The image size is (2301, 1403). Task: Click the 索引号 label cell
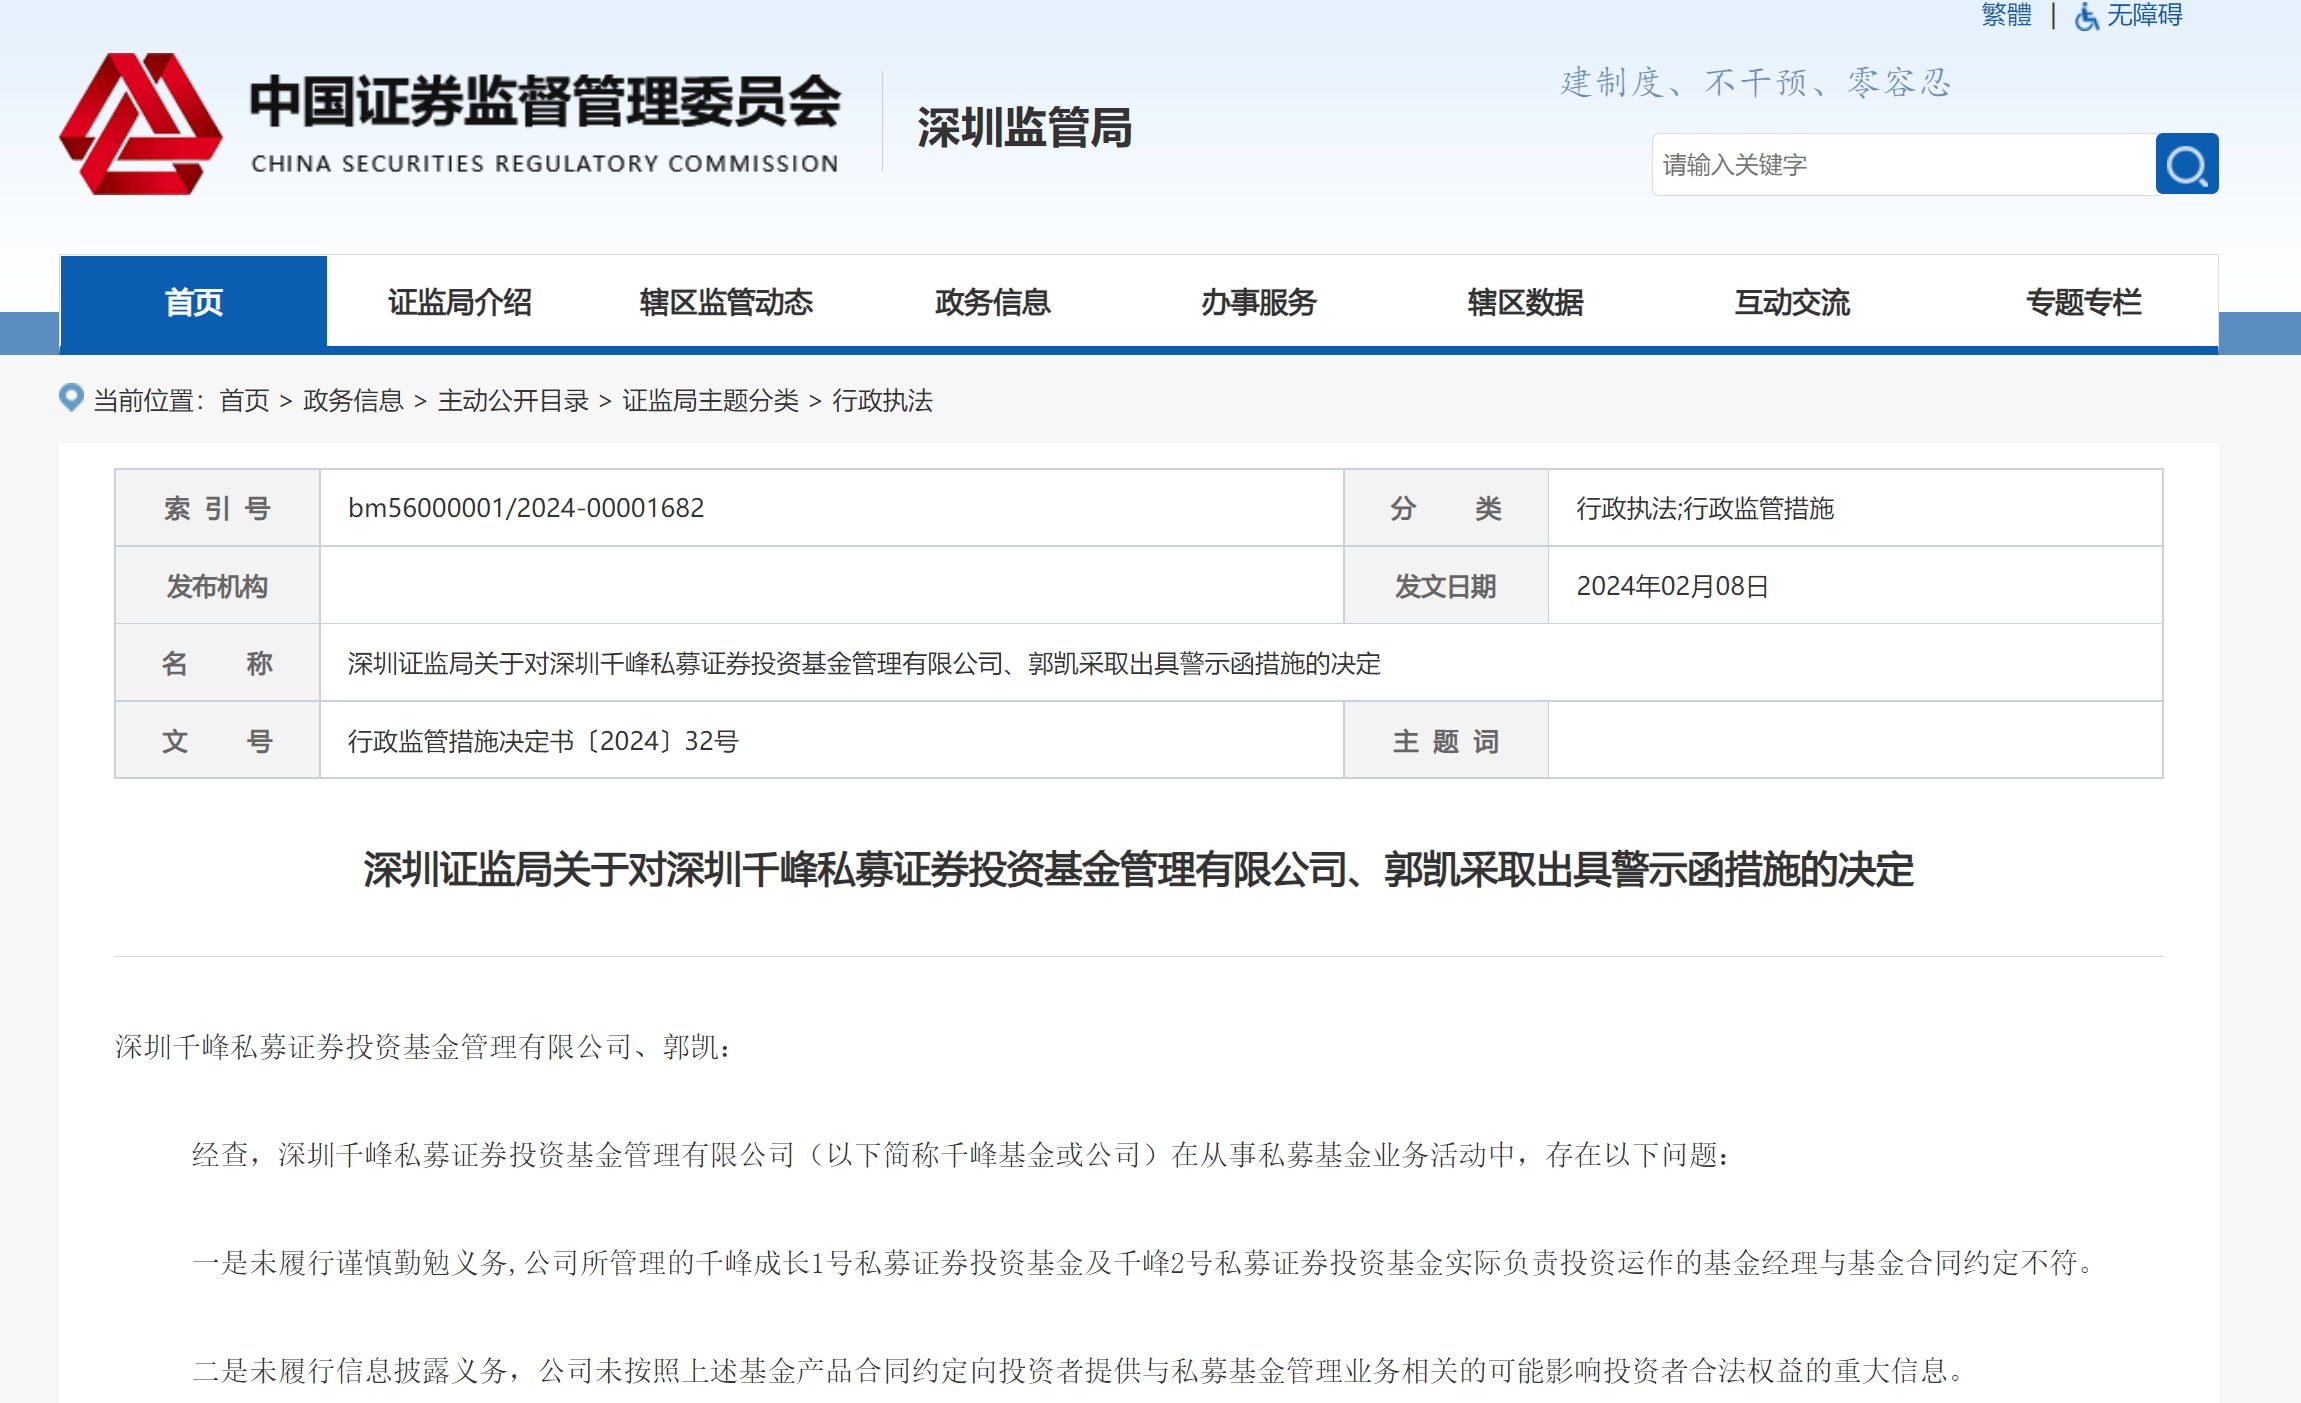point(217,508)
